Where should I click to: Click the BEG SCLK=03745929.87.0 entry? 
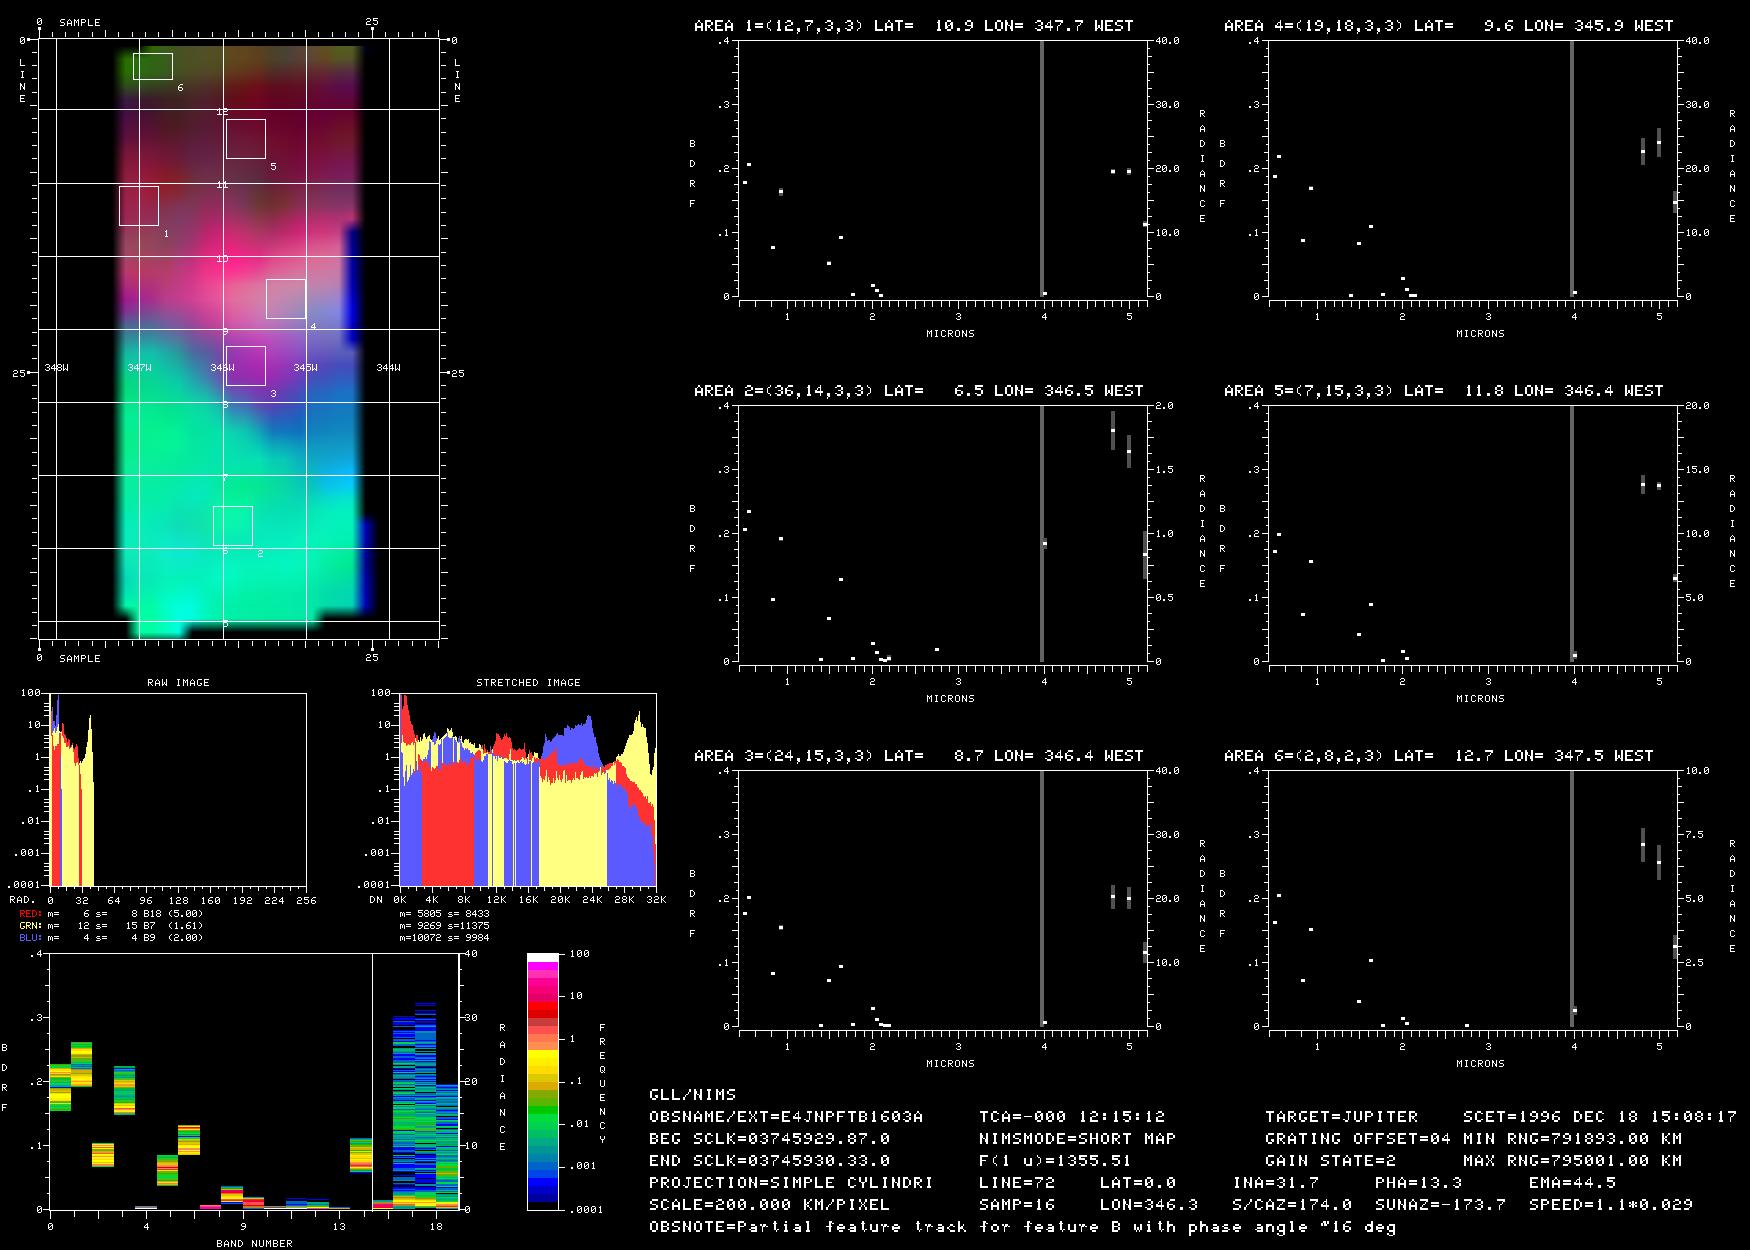[770, 1139]
